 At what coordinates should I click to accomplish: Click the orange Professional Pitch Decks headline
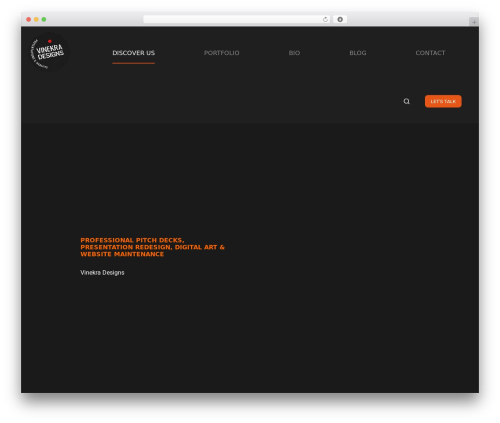click(152, 247)
